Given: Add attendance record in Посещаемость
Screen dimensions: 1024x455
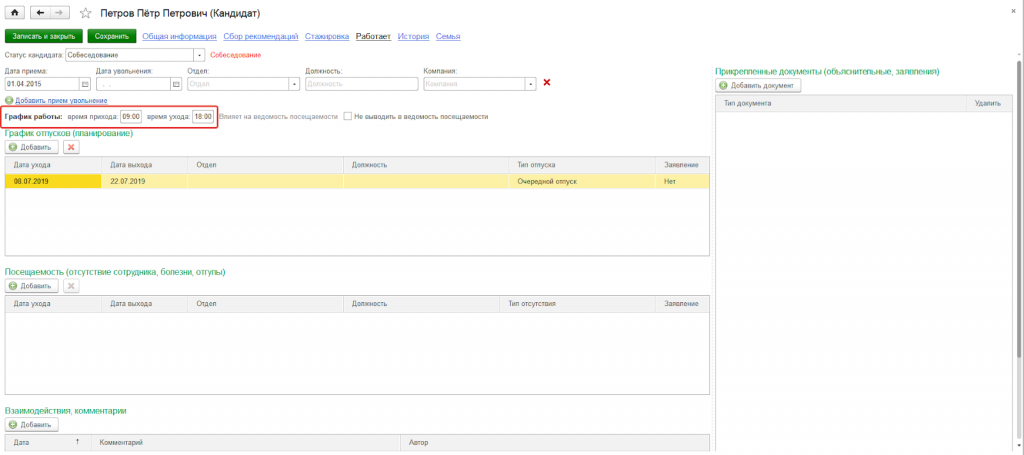Looking at the screenshot, I should (x=32, y=286).
